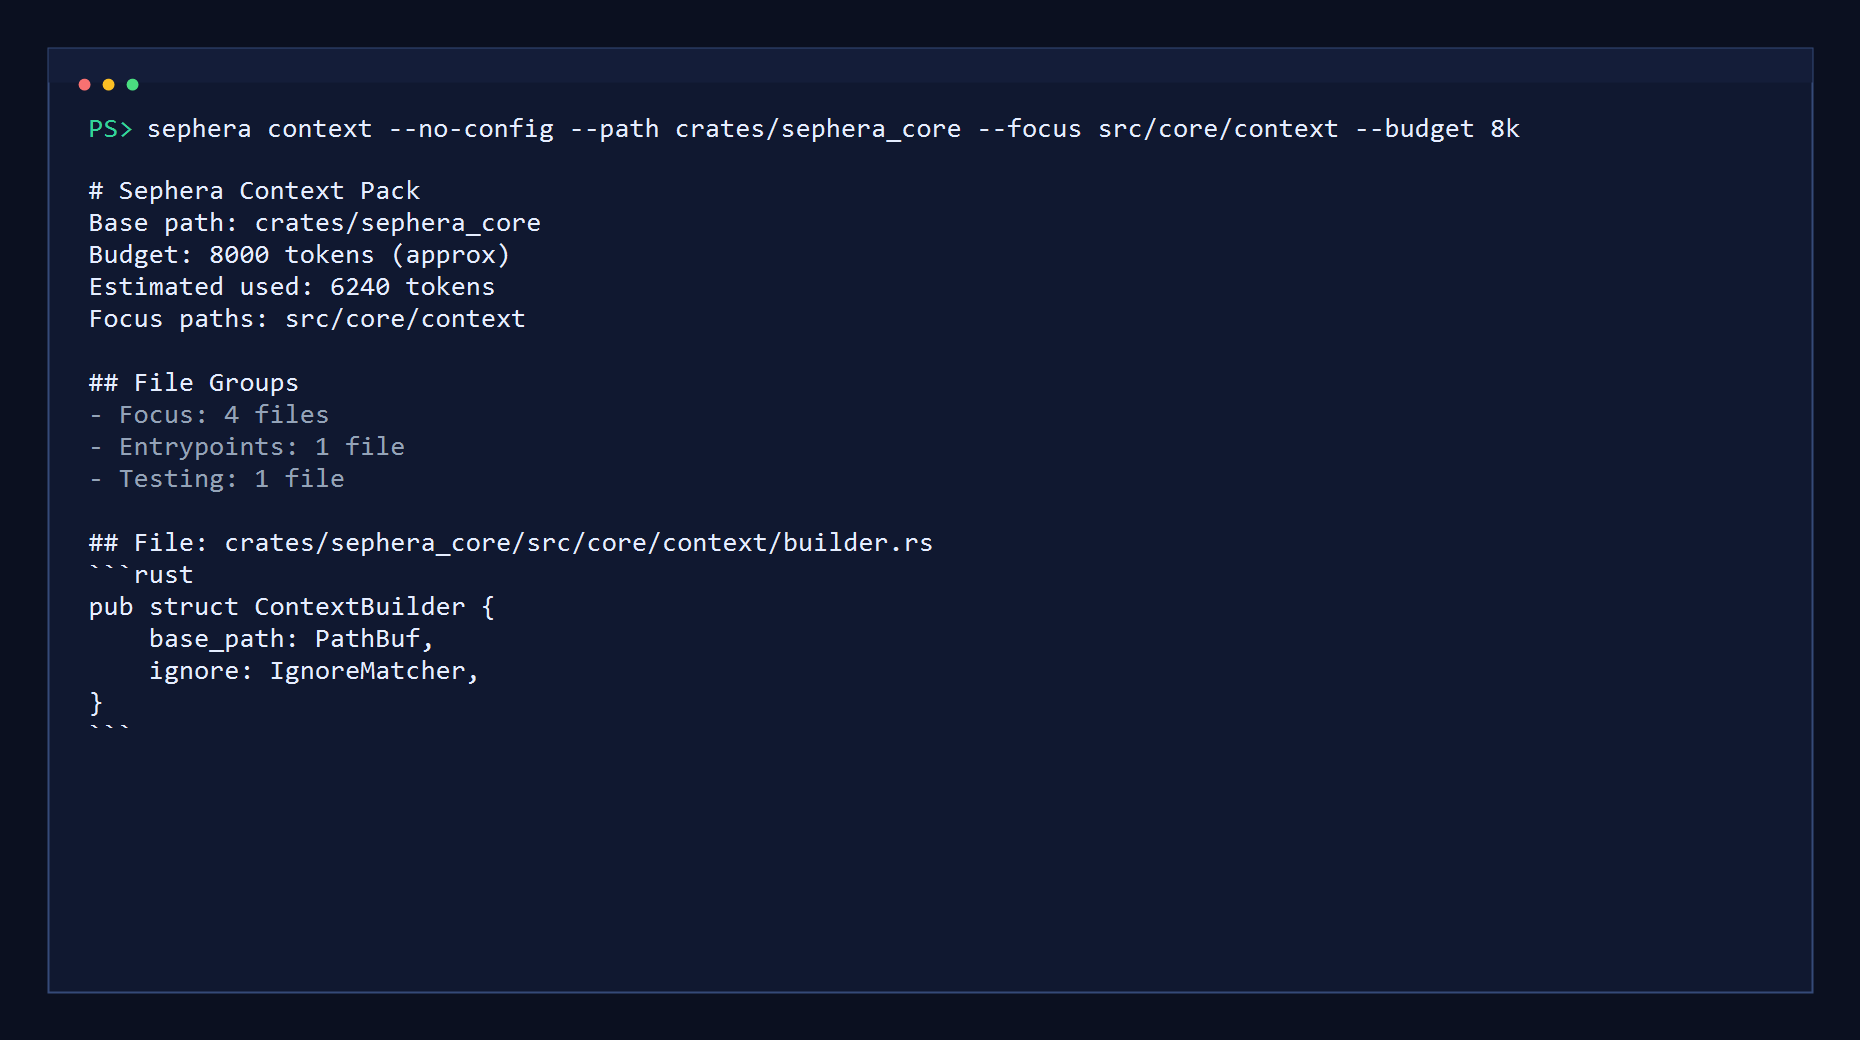Expand the builder.rs file section

(510, 542)
